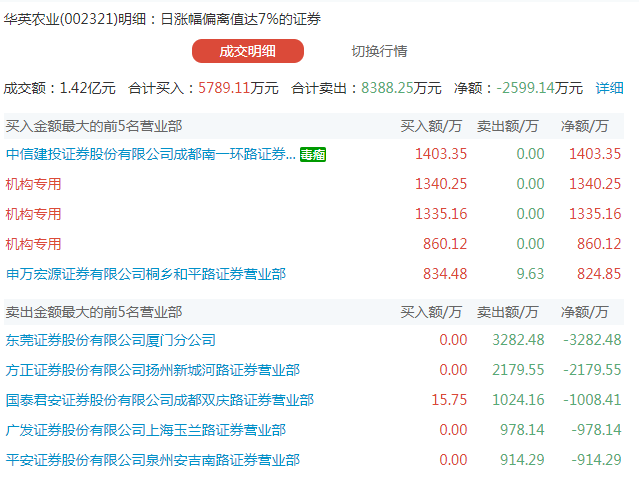Click sell amount 2179.55 for 方正证券
The image size is (639, 482).
point(518,370)
